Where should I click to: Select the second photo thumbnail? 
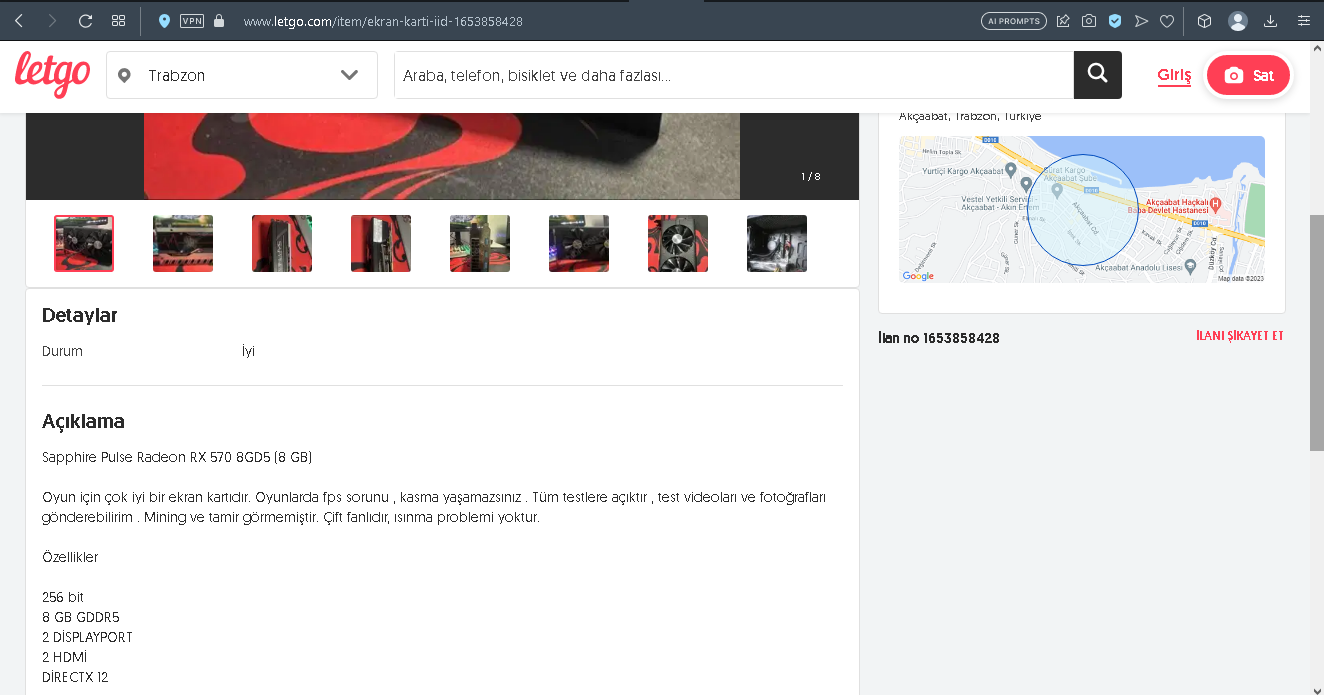coord(183,243)
